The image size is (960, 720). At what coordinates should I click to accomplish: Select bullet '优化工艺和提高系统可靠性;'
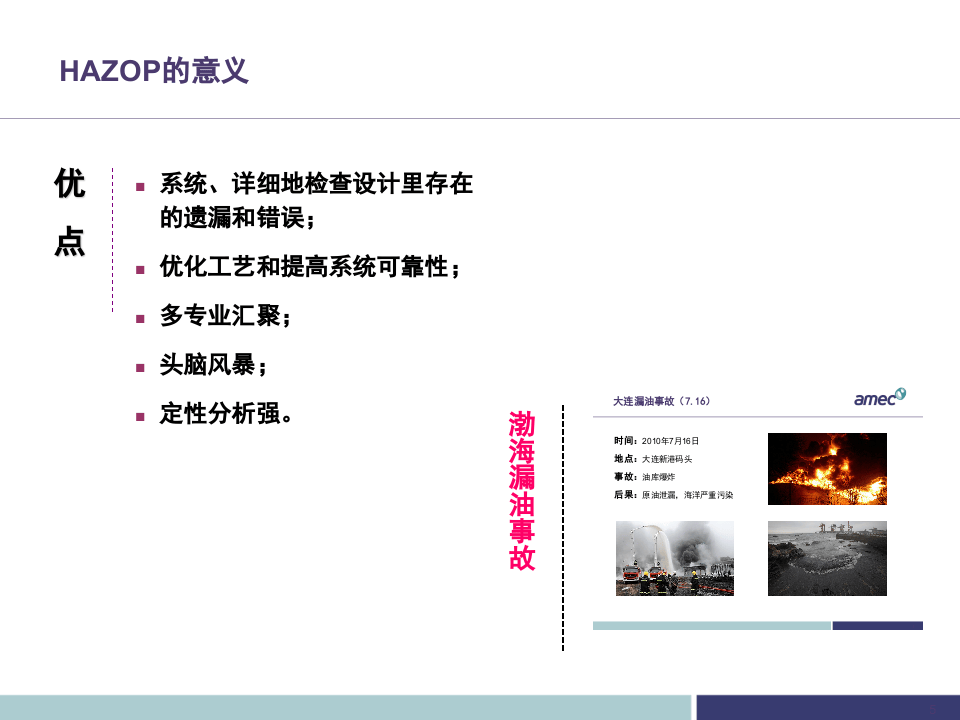[x=310, y=266]
